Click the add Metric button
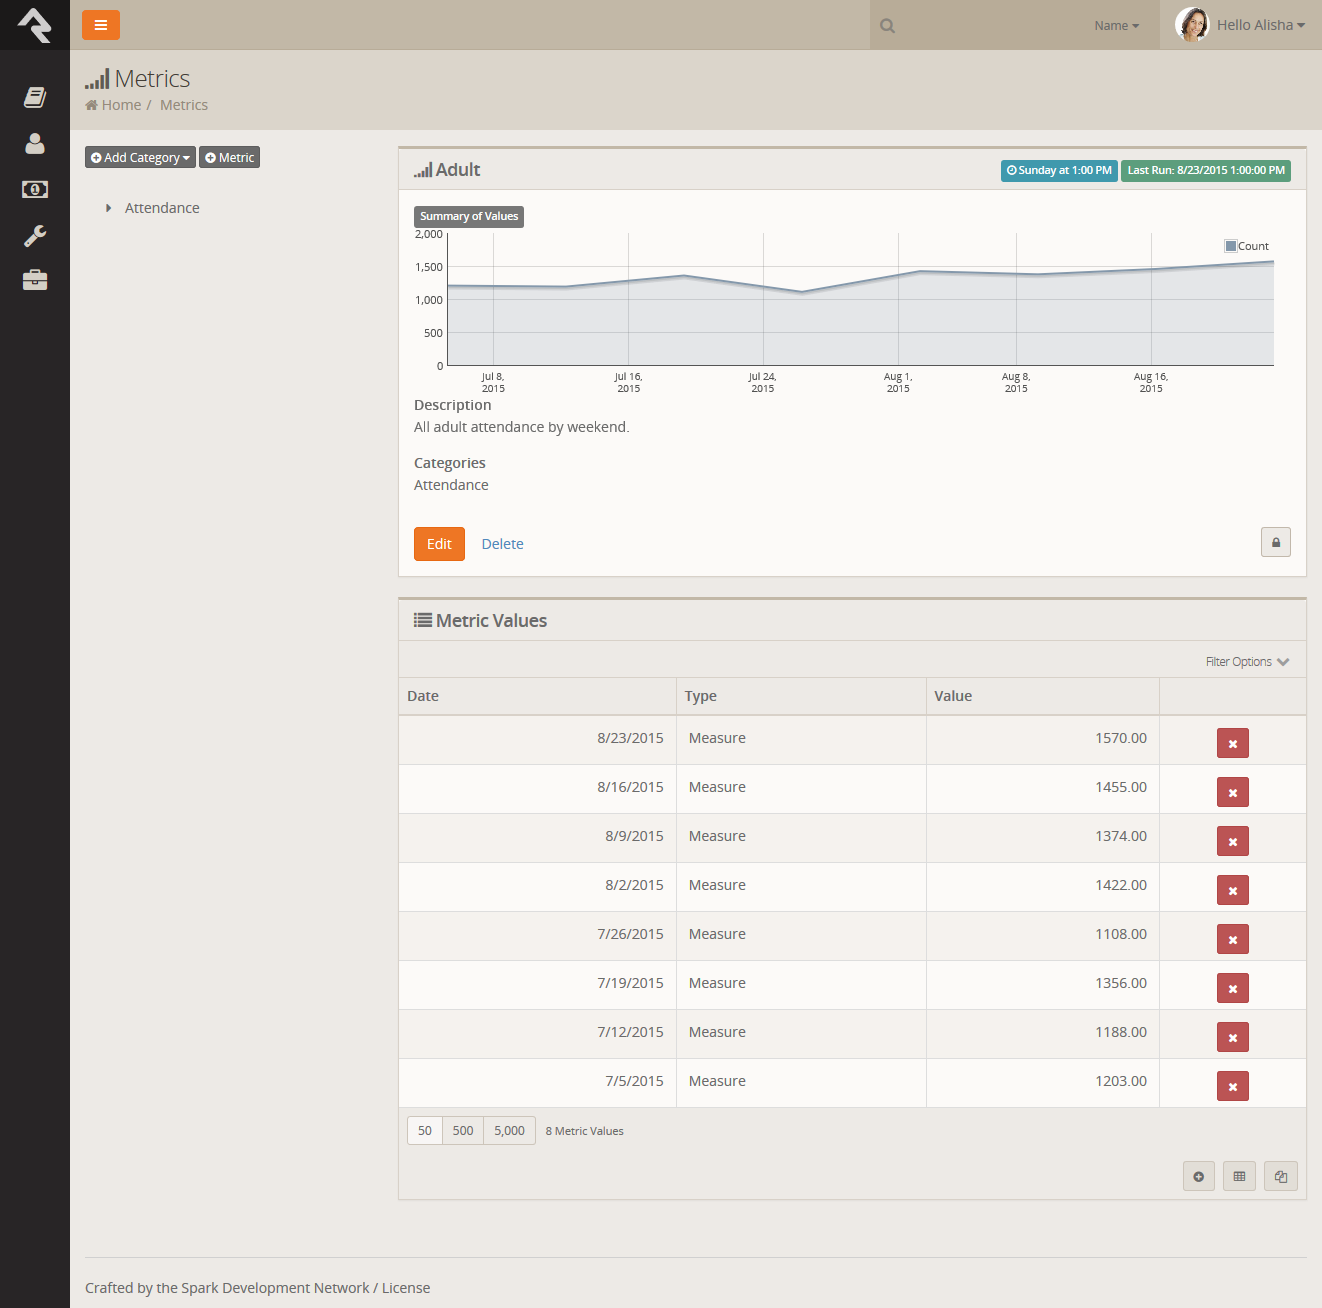The width and height of the screenshot is (1322, 1308). 230,157
